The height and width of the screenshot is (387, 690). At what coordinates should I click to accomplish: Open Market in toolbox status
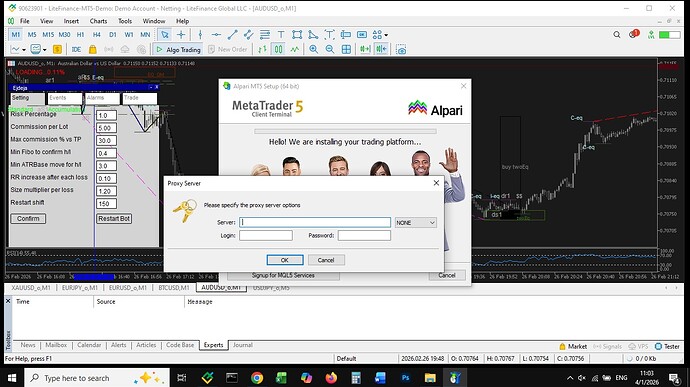point(573,346)
